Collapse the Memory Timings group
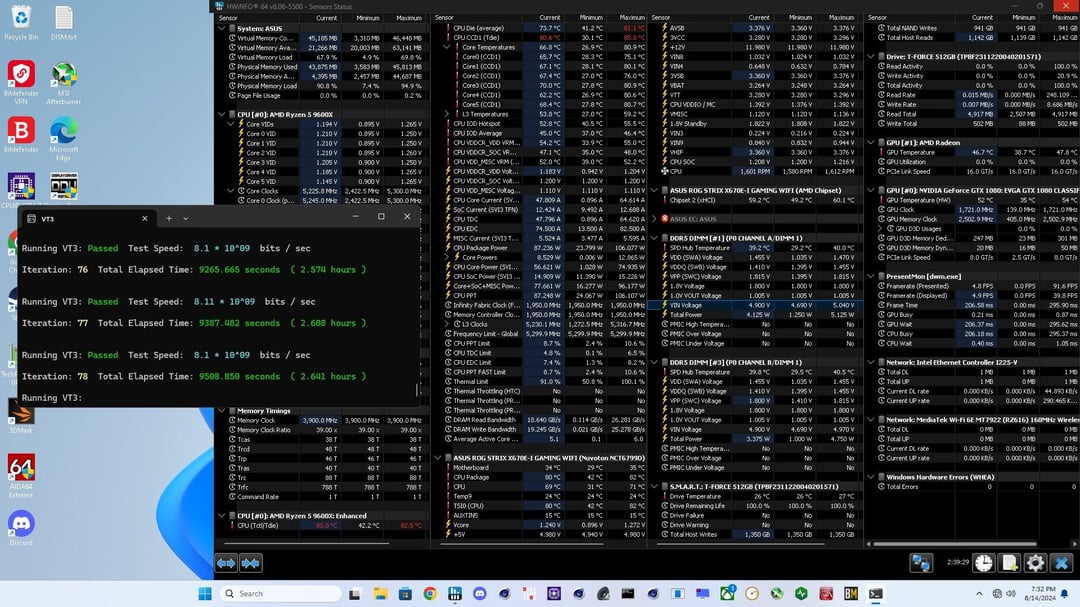Viewport: 1080px width, 607px height. (x=222, y=411)
